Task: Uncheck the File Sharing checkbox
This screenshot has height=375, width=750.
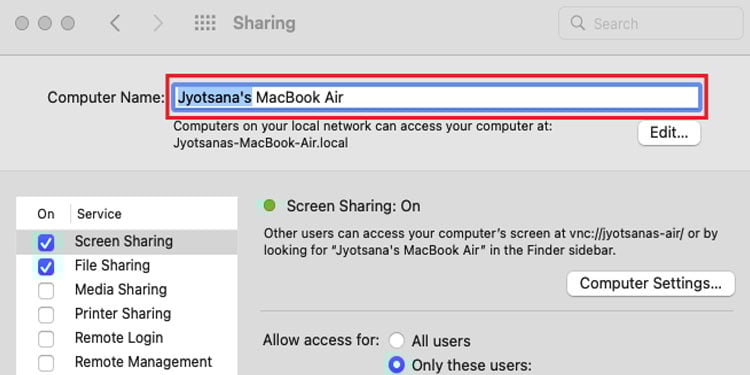Action: pos(46,266)
